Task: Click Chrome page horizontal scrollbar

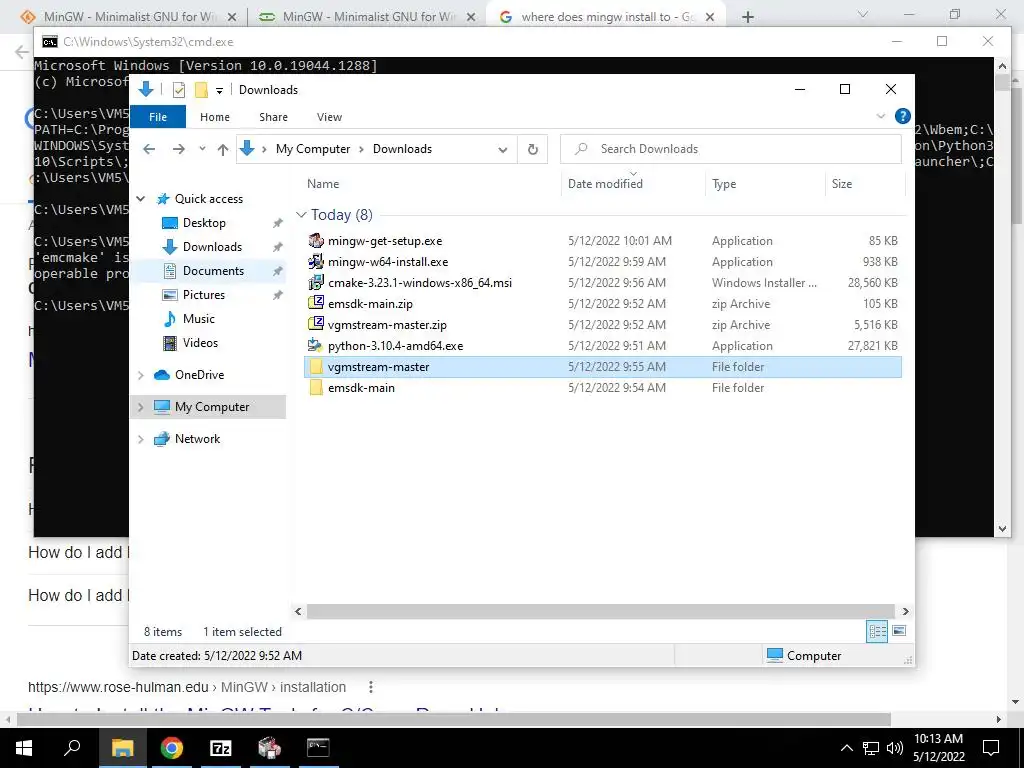Action: point(454,719)
